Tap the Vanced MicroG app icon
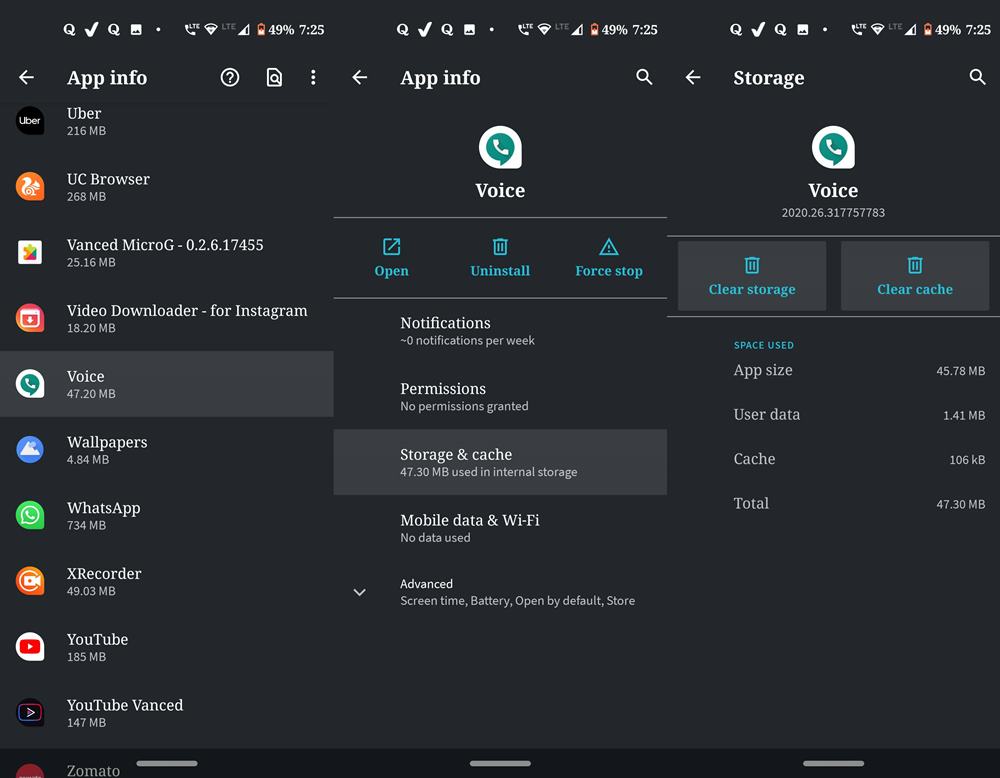This screenshot has height=778, width=1000. (x=30, y=252)
